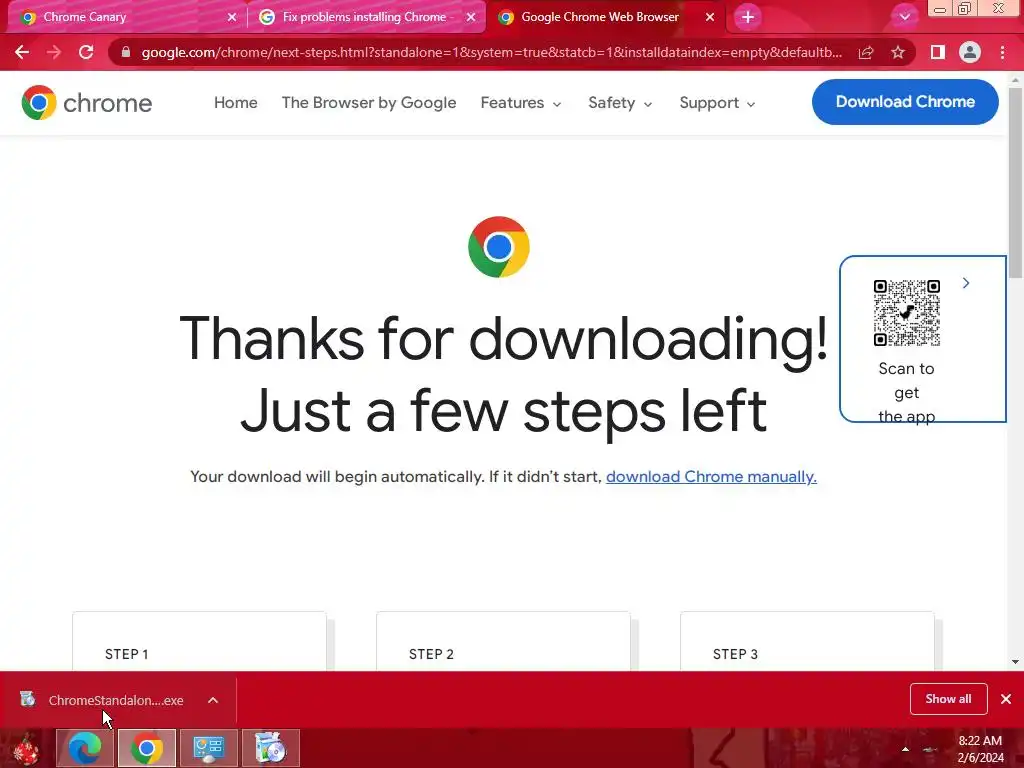Image resolution: width=1024 pixels, height=768 pixels.
Task: Click the STEP 1 card
Action: [x=199, y=641]
